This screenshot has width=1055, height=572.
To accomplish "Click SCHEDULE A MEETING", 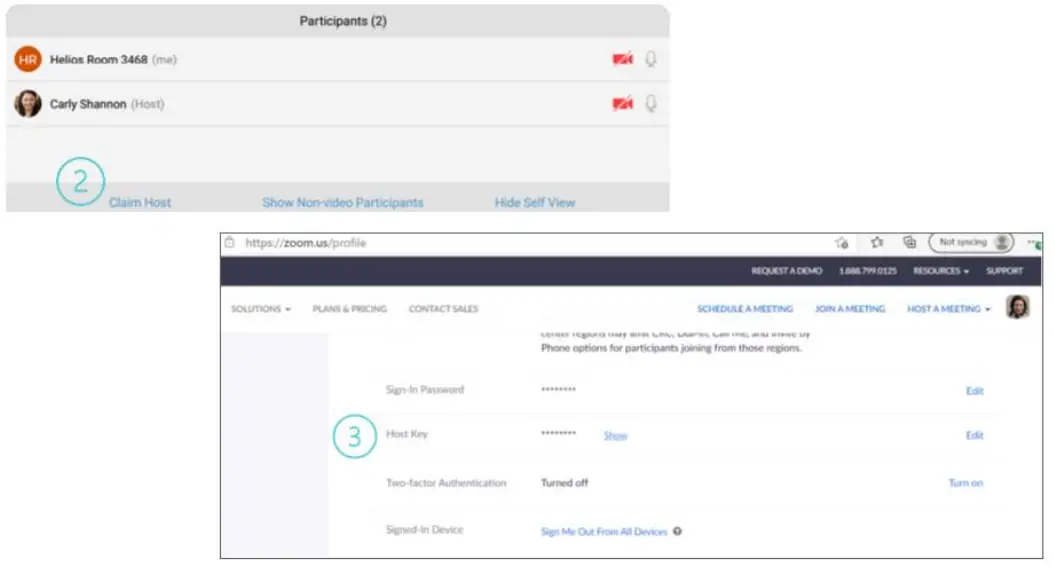I will pos(745,309).
